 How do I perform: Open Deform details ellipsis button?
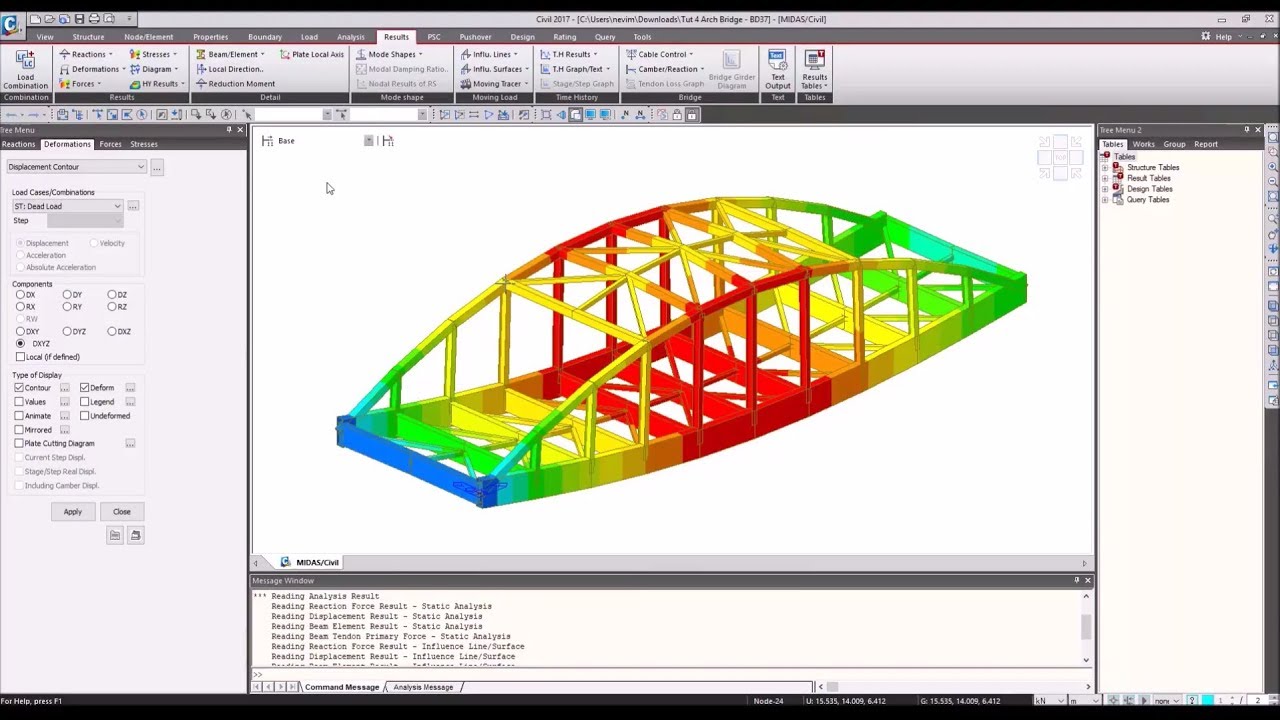(130, 388)
